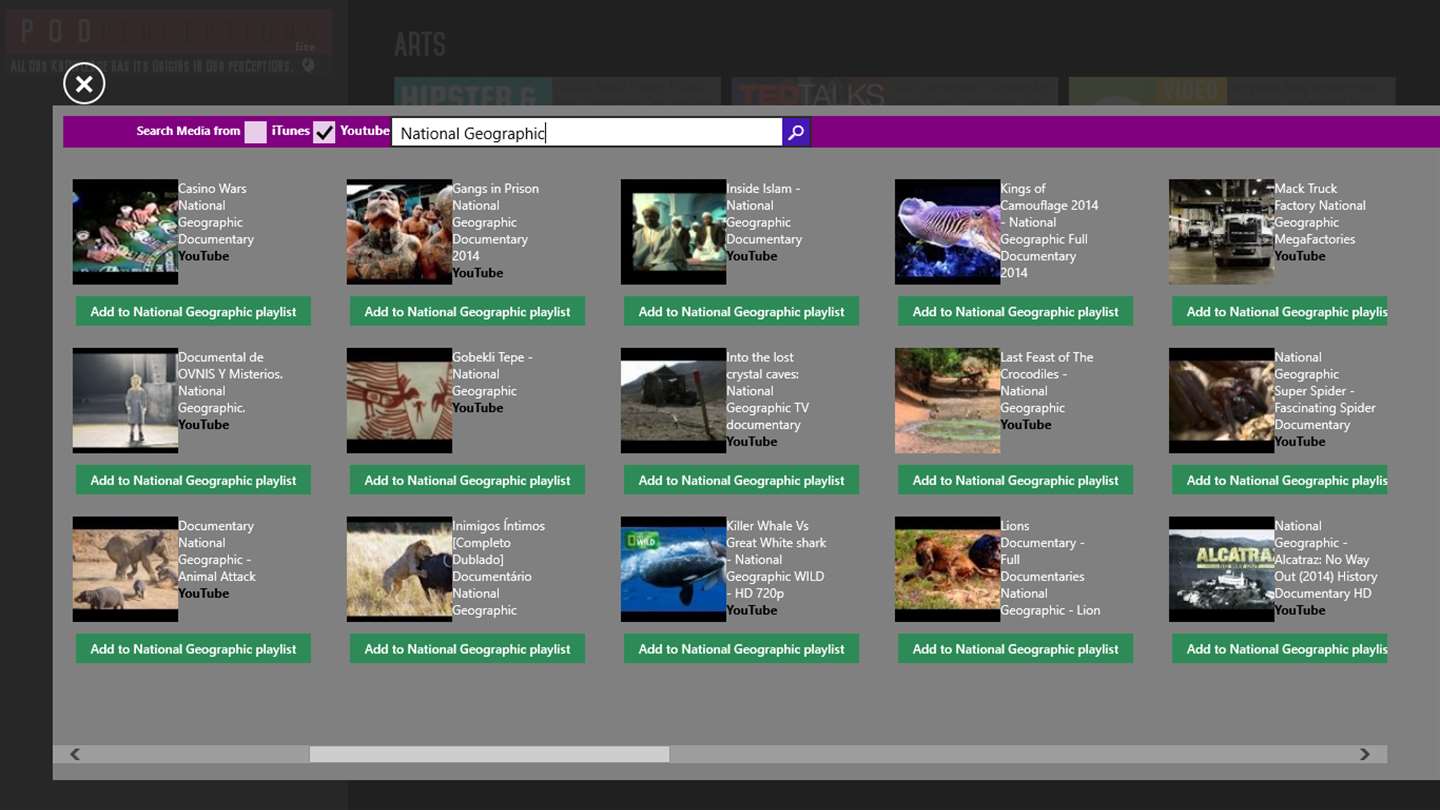
Task: Open Super Spider thumbnail
Action: click(1221, 401)
